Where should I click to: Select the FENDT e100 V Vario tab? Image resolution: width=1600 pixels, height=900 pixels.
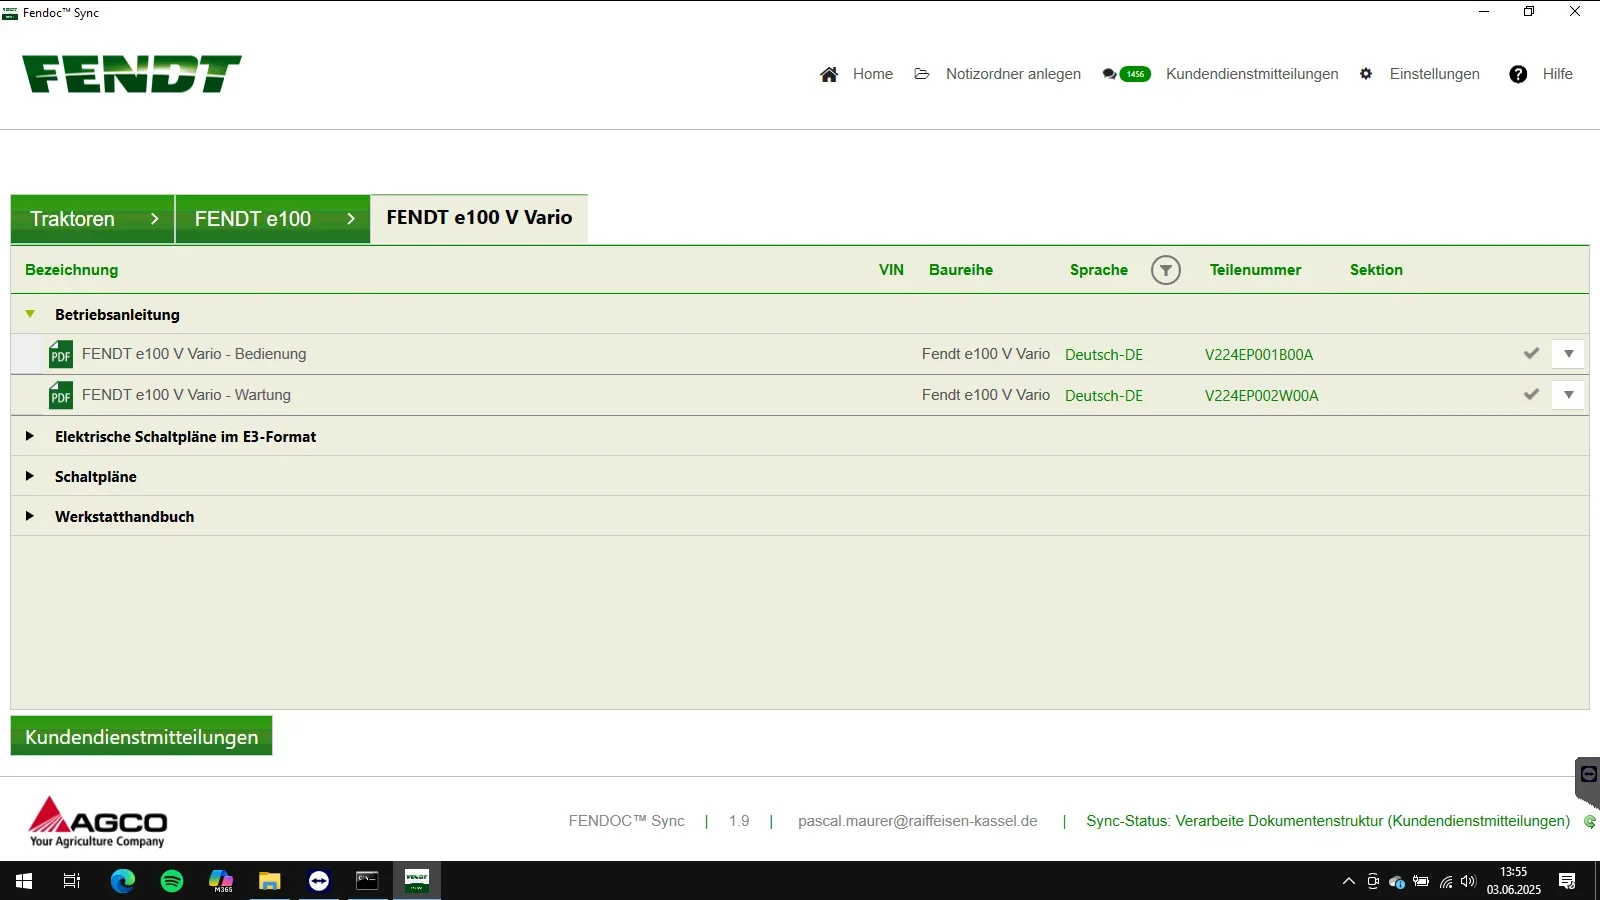coord(479,218)
